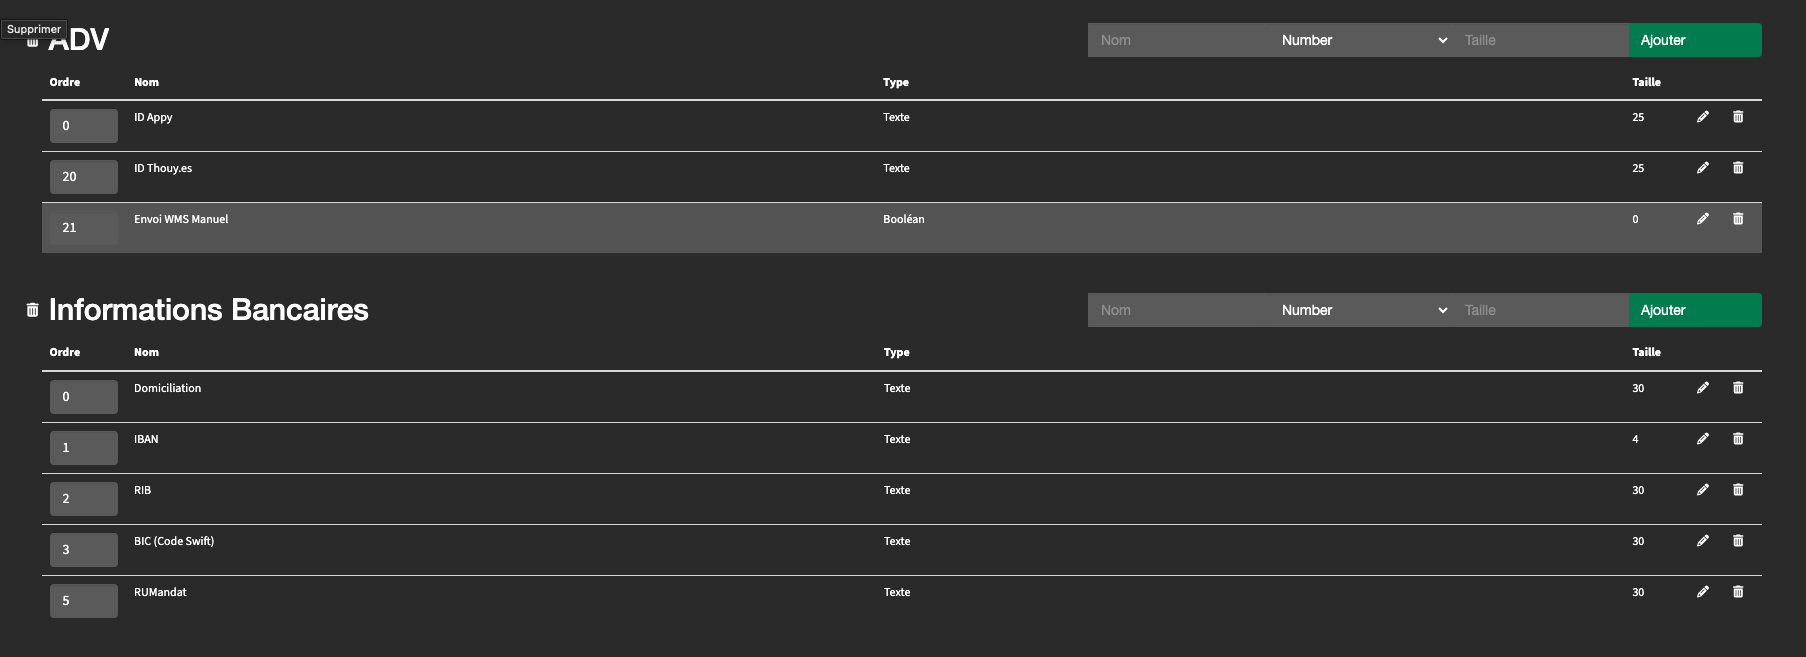Click Ajouter in the ADV section

[1695, 40]
